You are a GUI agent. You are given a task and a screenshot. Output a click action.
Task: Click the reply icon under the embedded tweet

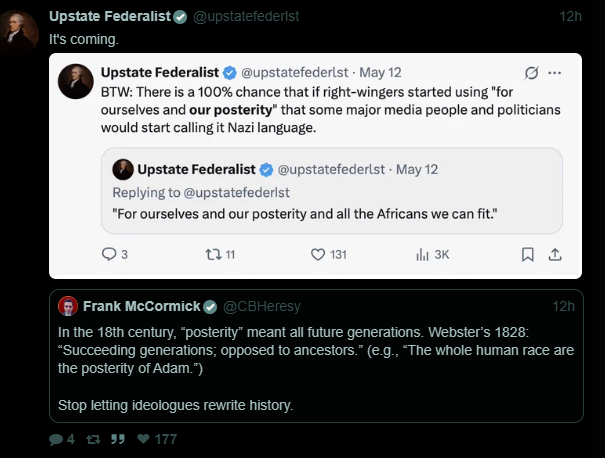[109, 254]
